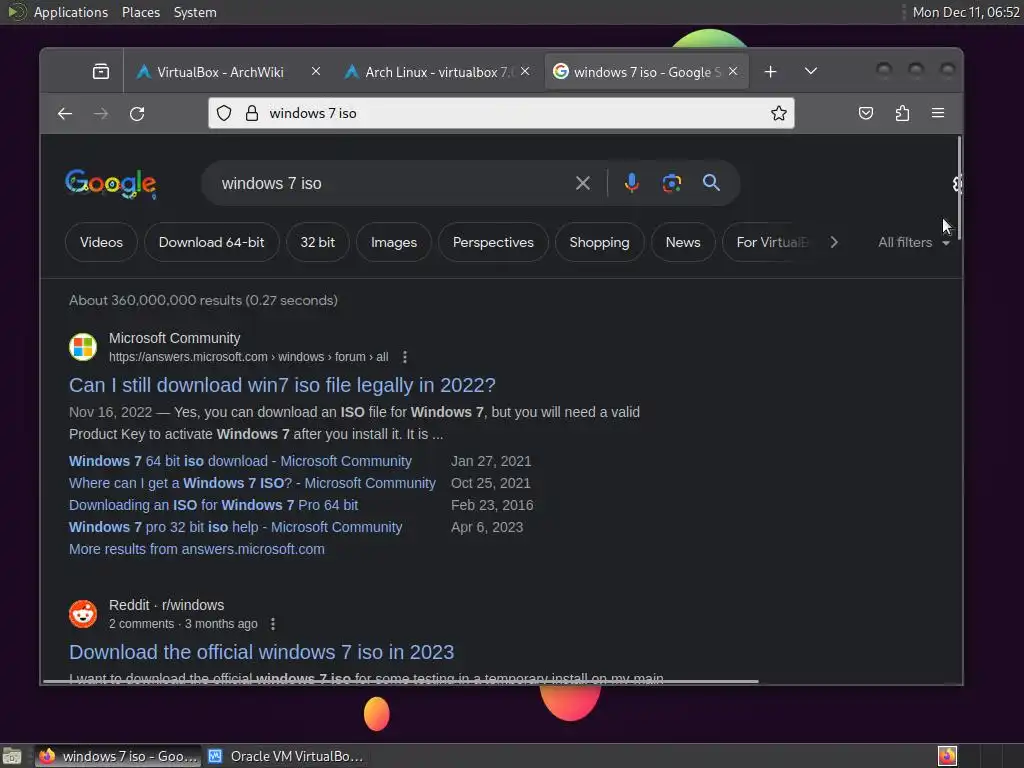Screen dimensions: 1024x768
Task: Open 'Downloading an ISO for Windows 7 Pro' link
Action: (x=214, y=505)
